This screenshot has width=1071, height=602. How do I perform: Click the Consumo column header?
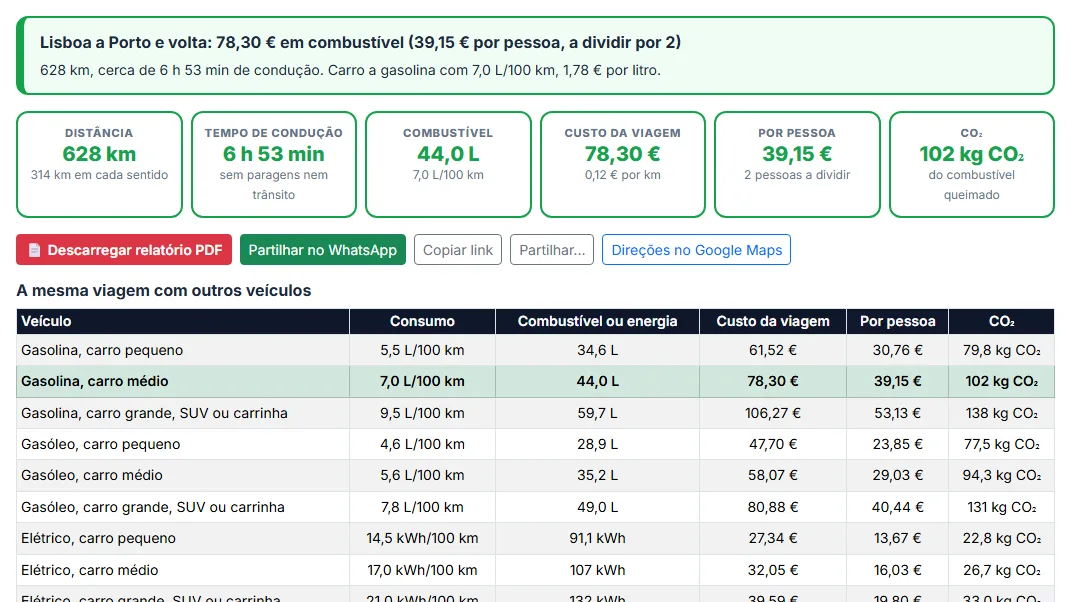pos(422,321)
